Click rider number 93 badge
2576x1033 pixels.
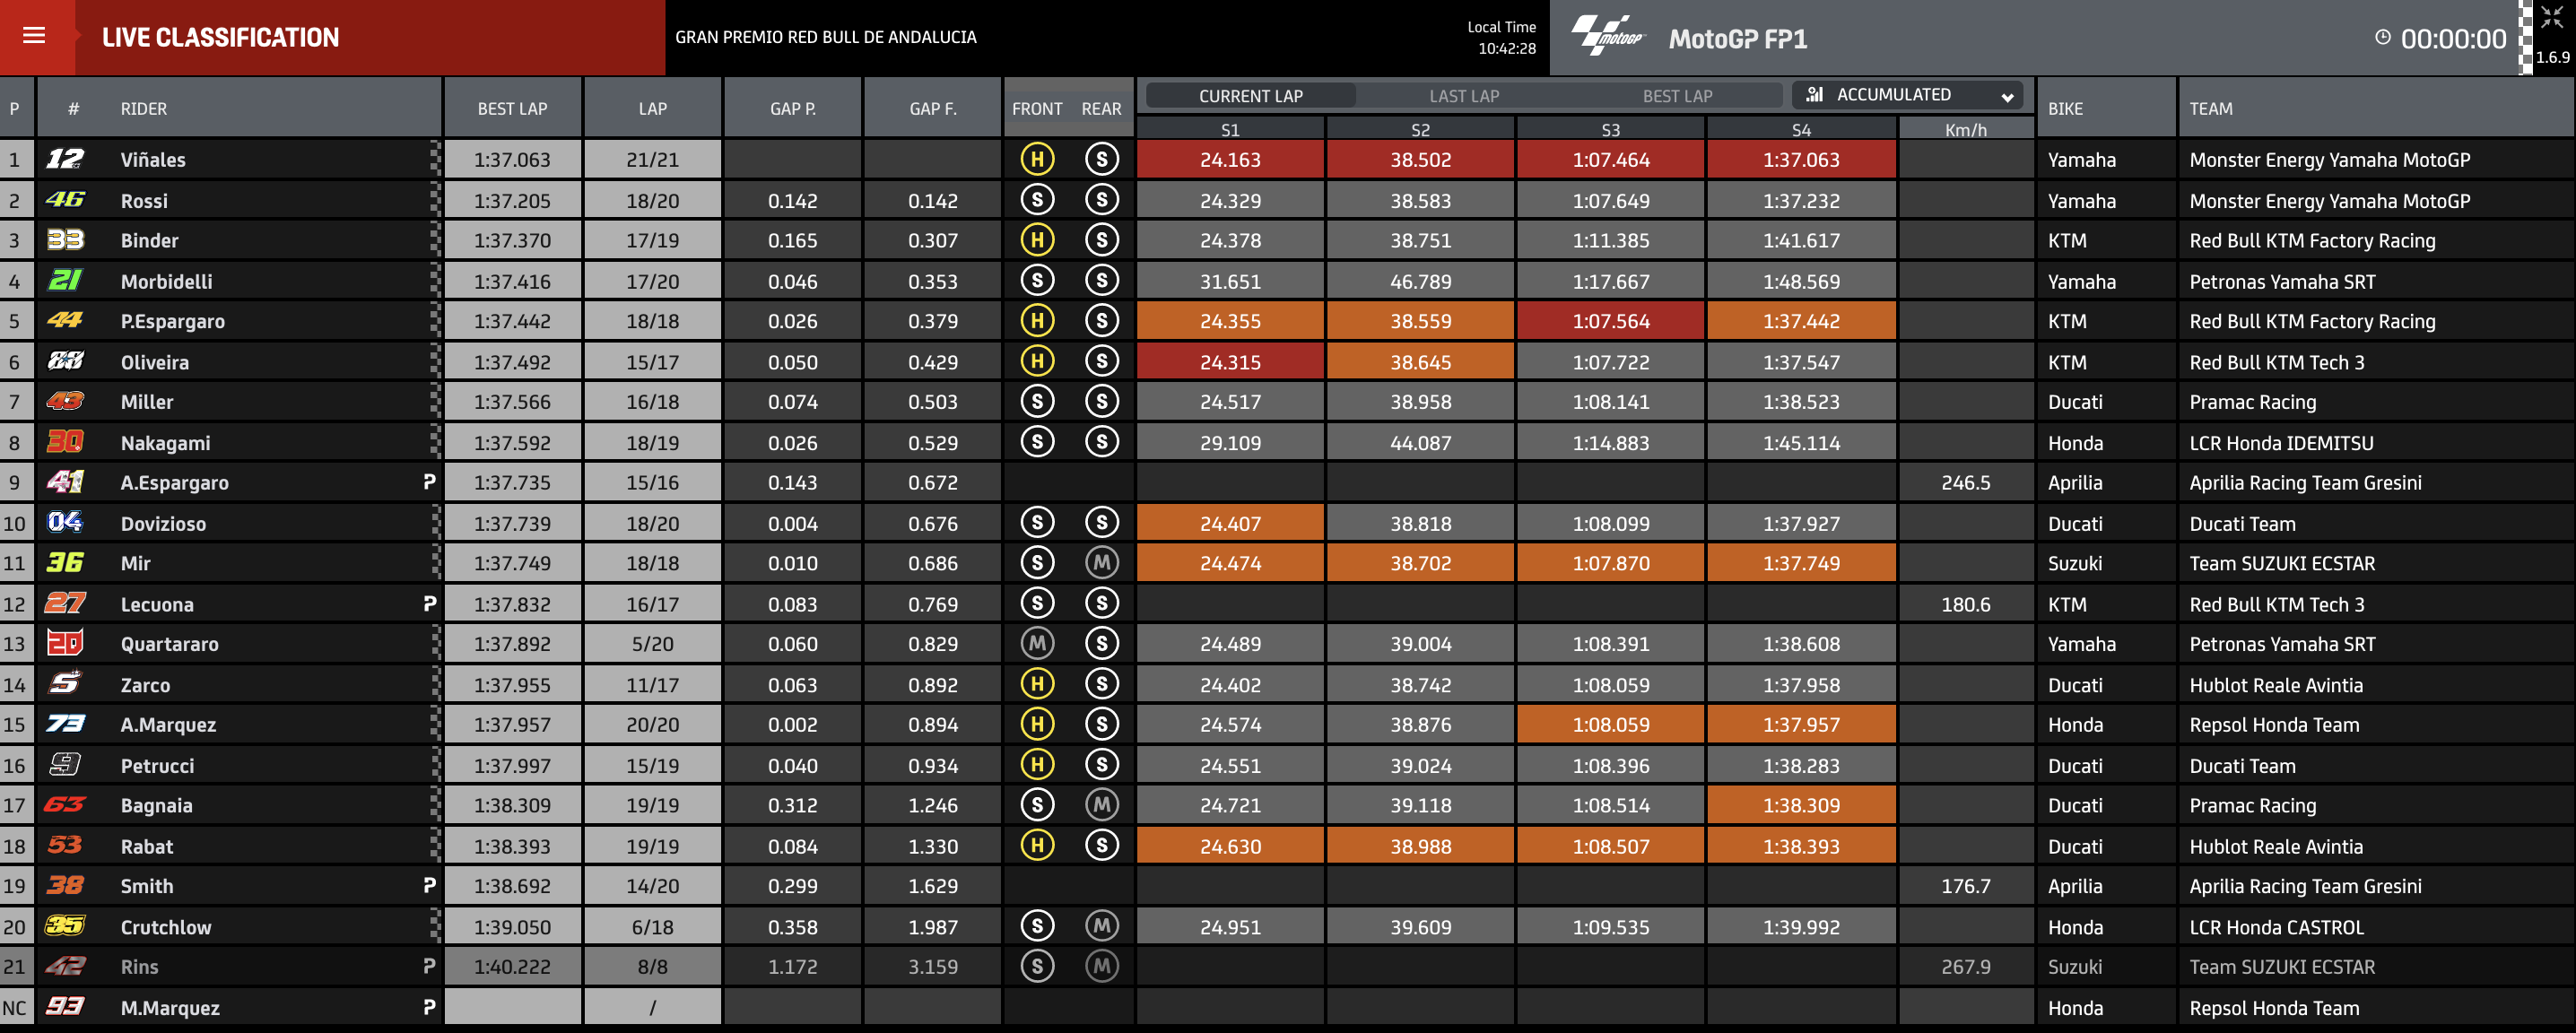pos(65,1007)
